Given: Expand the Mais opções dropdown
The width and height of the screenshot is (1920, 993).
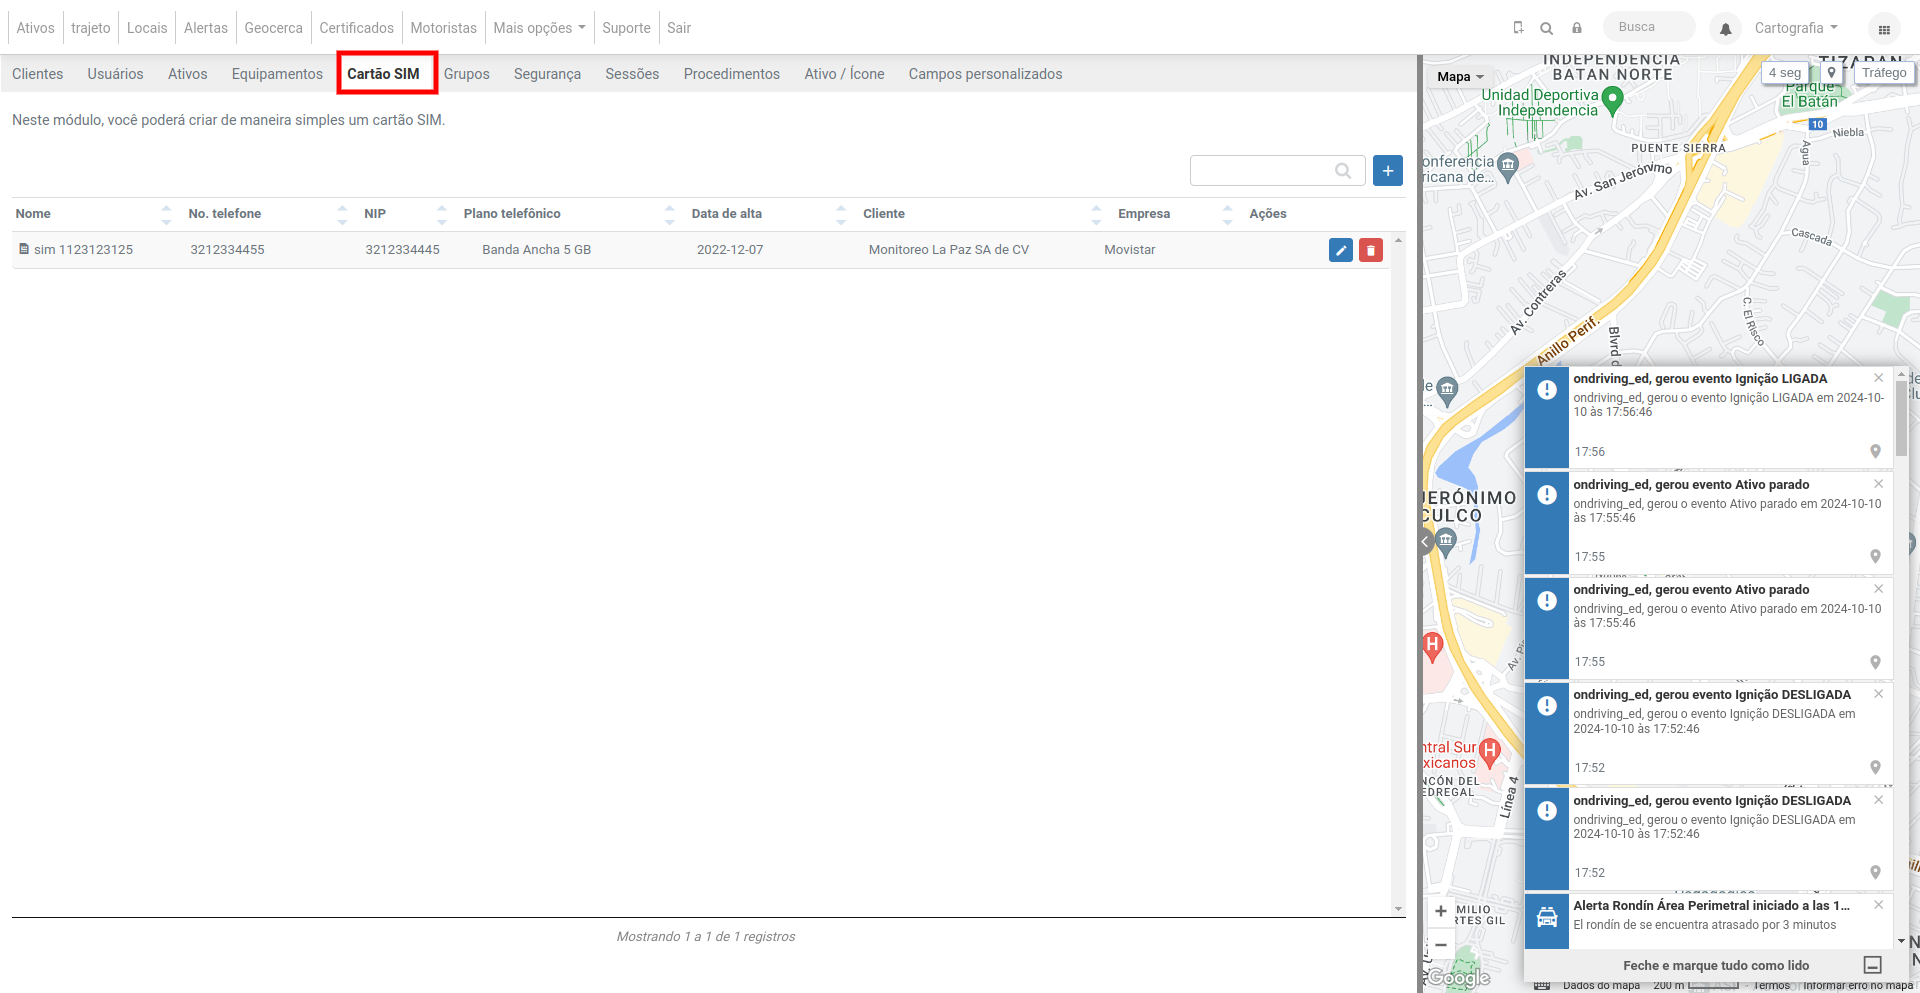Looking at the screenshot, I should point(540,28).
